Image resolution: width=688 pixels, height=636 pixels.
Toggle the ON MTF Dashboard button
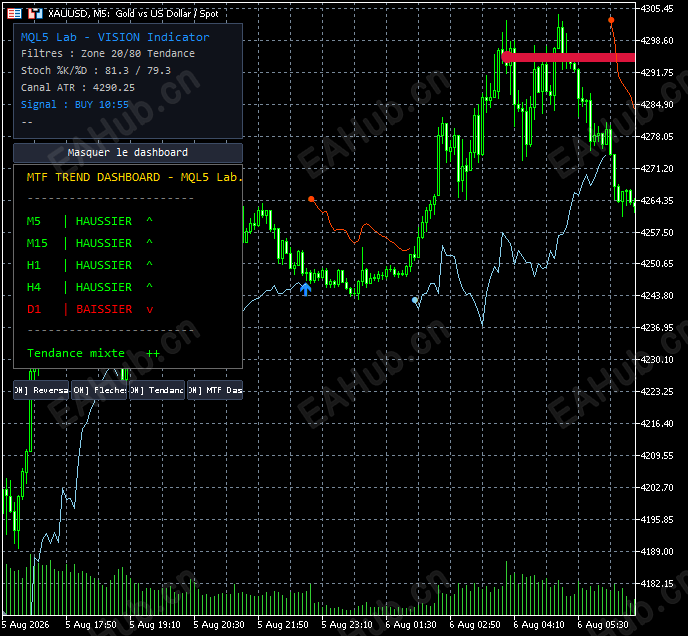[215, 390]
